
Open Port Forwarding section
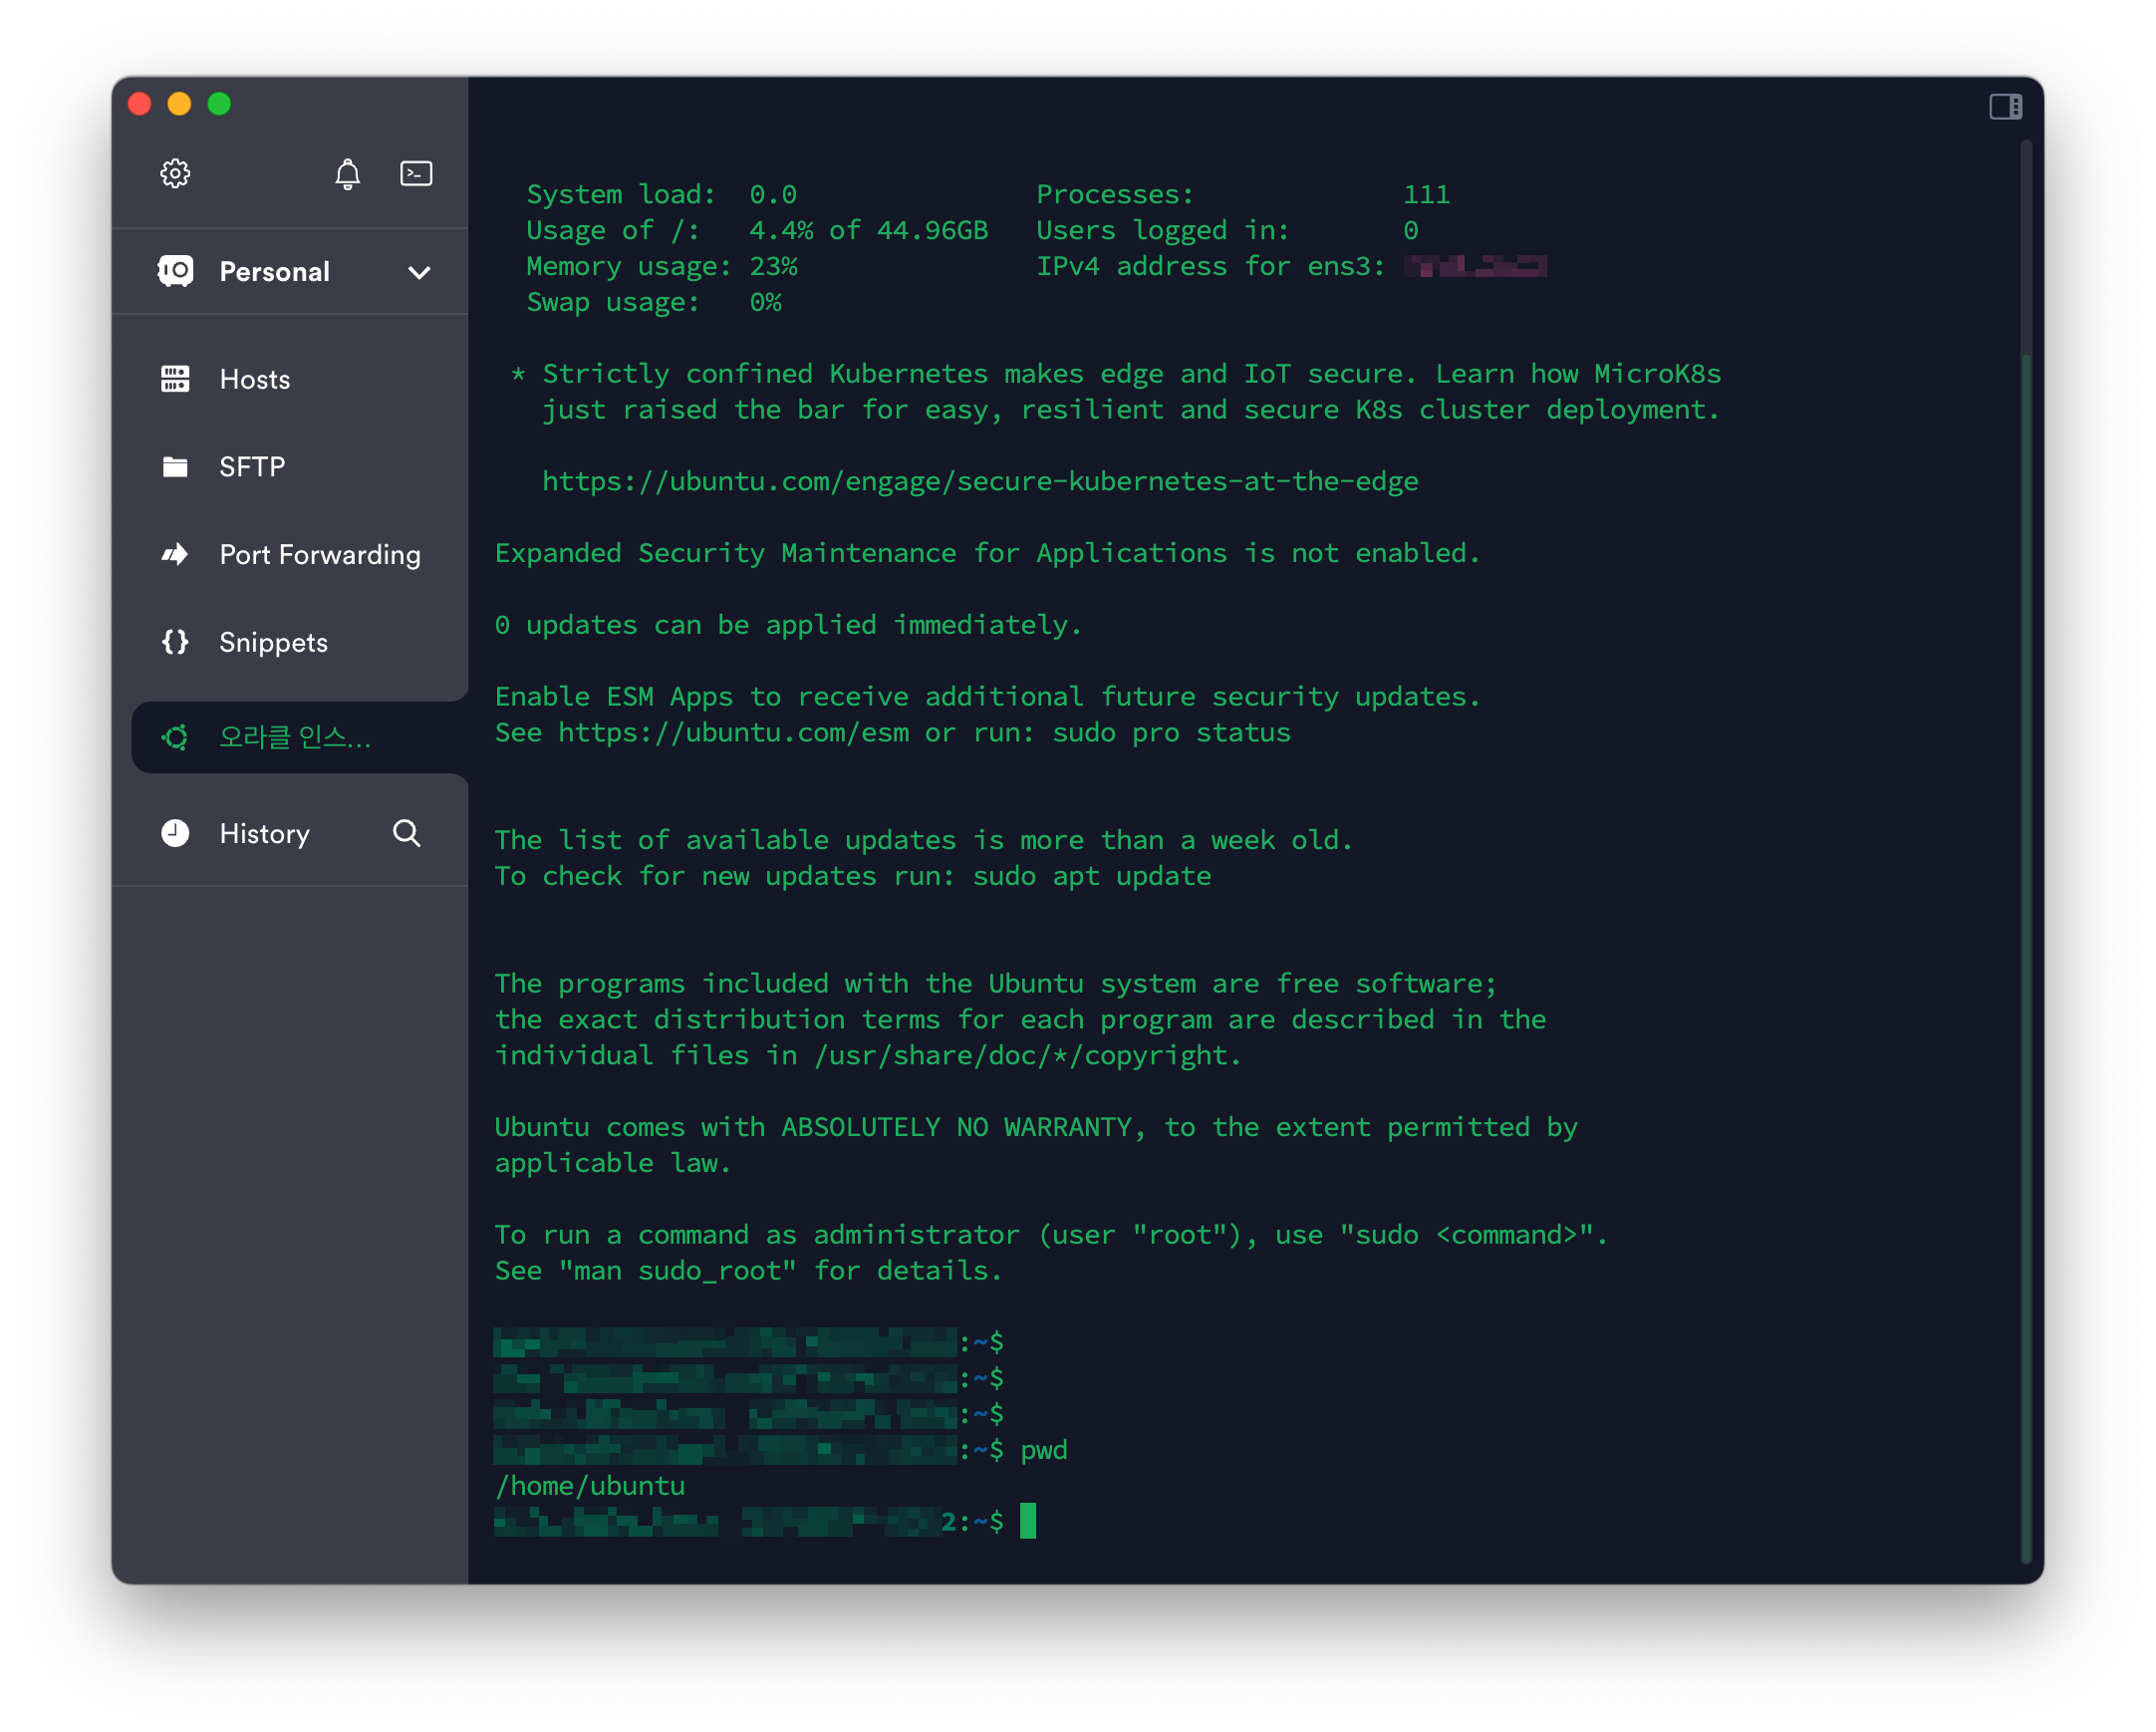pyautogui.click(x=320, y=554)
